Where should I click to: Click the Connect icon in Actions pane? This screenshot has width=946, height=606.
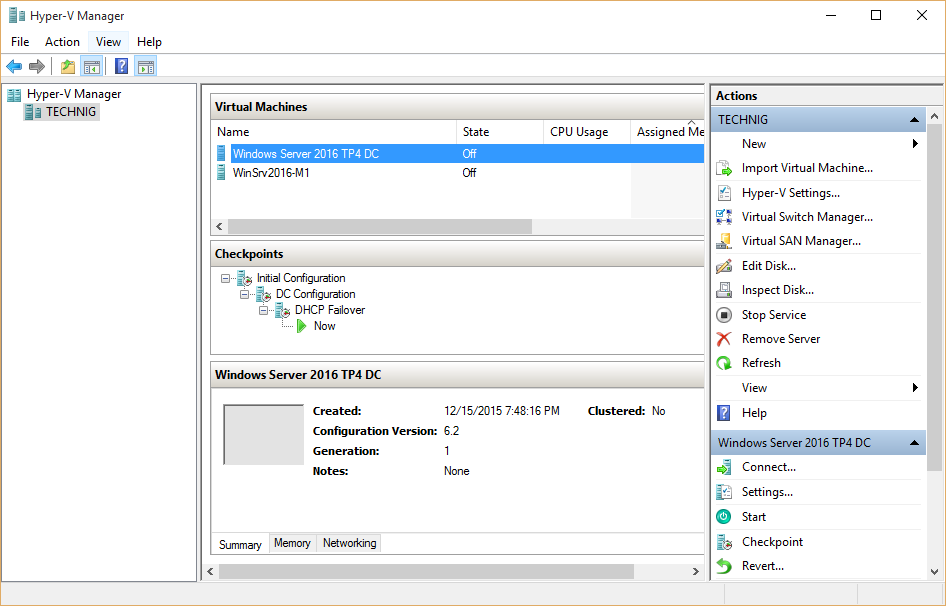[724, 467]
